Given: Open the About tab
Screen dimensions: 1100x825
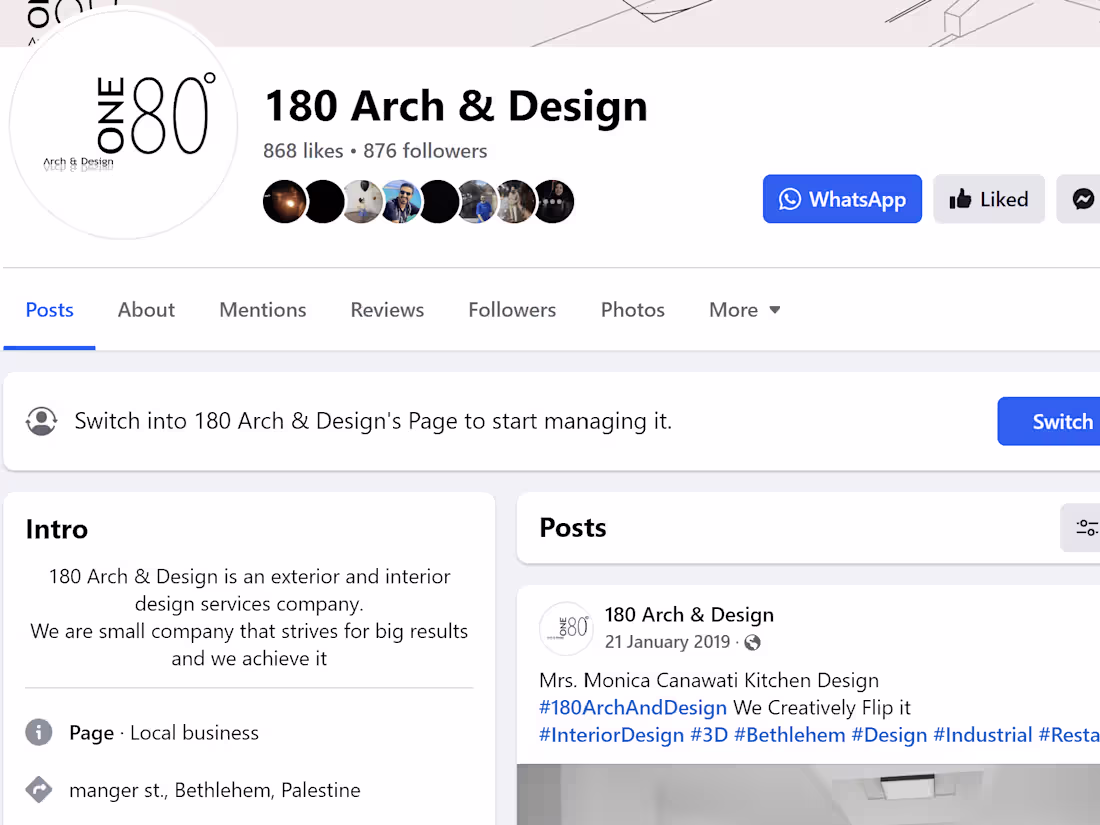Looking at the screenshot, I should coord(146,309).
